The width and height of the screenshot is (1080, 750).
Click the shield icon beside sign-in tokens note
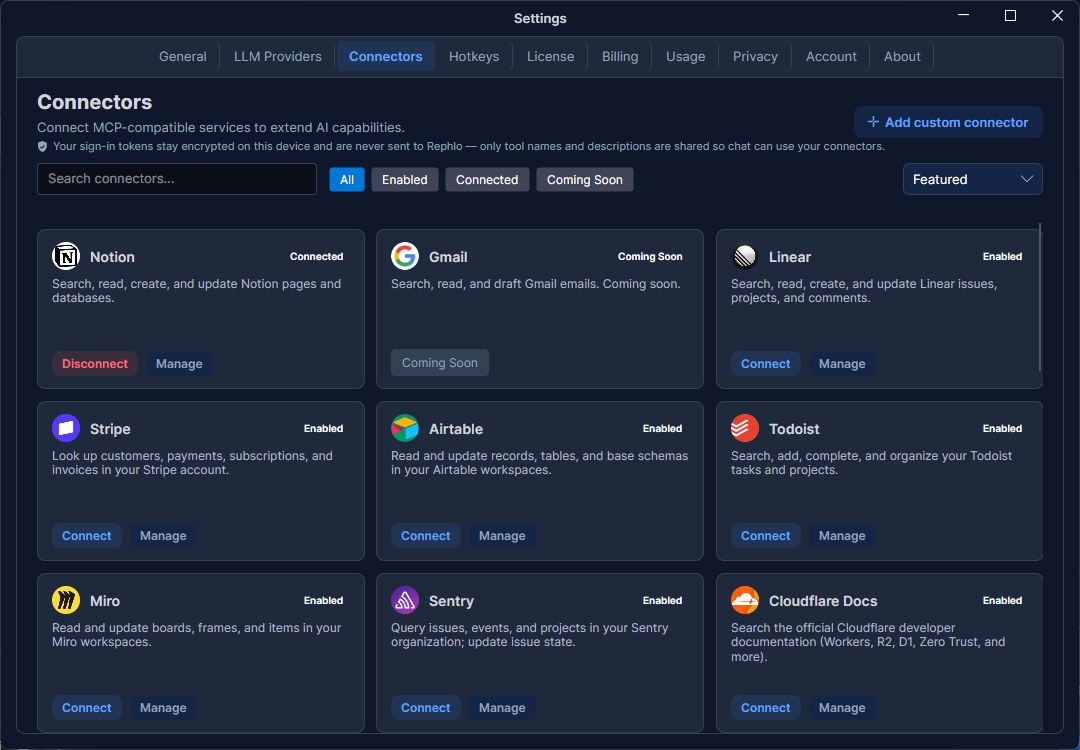(43, 146)
